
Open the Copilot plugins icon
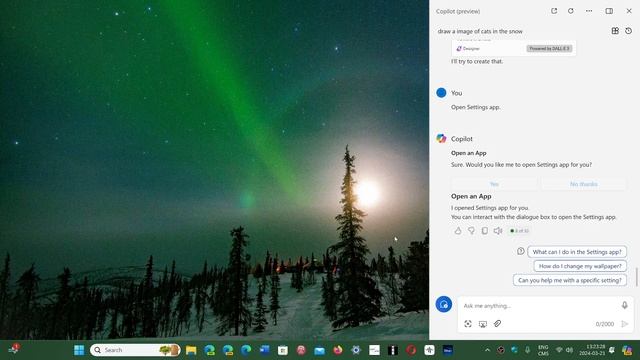(x=615, y=31)
